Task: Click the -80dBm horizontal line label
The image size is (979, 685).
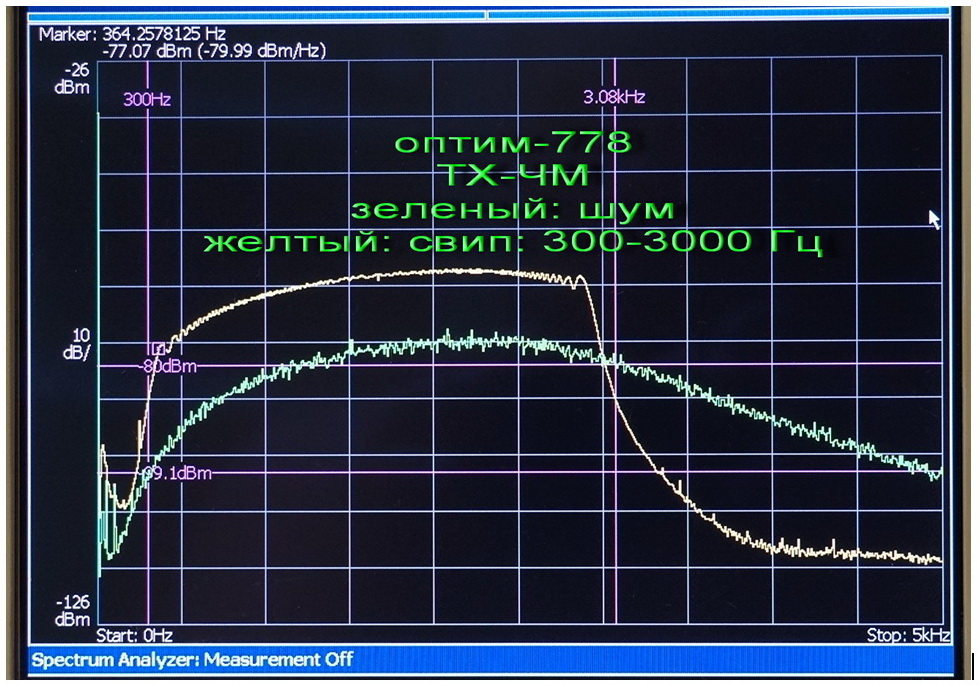Action: coord(167,366)
